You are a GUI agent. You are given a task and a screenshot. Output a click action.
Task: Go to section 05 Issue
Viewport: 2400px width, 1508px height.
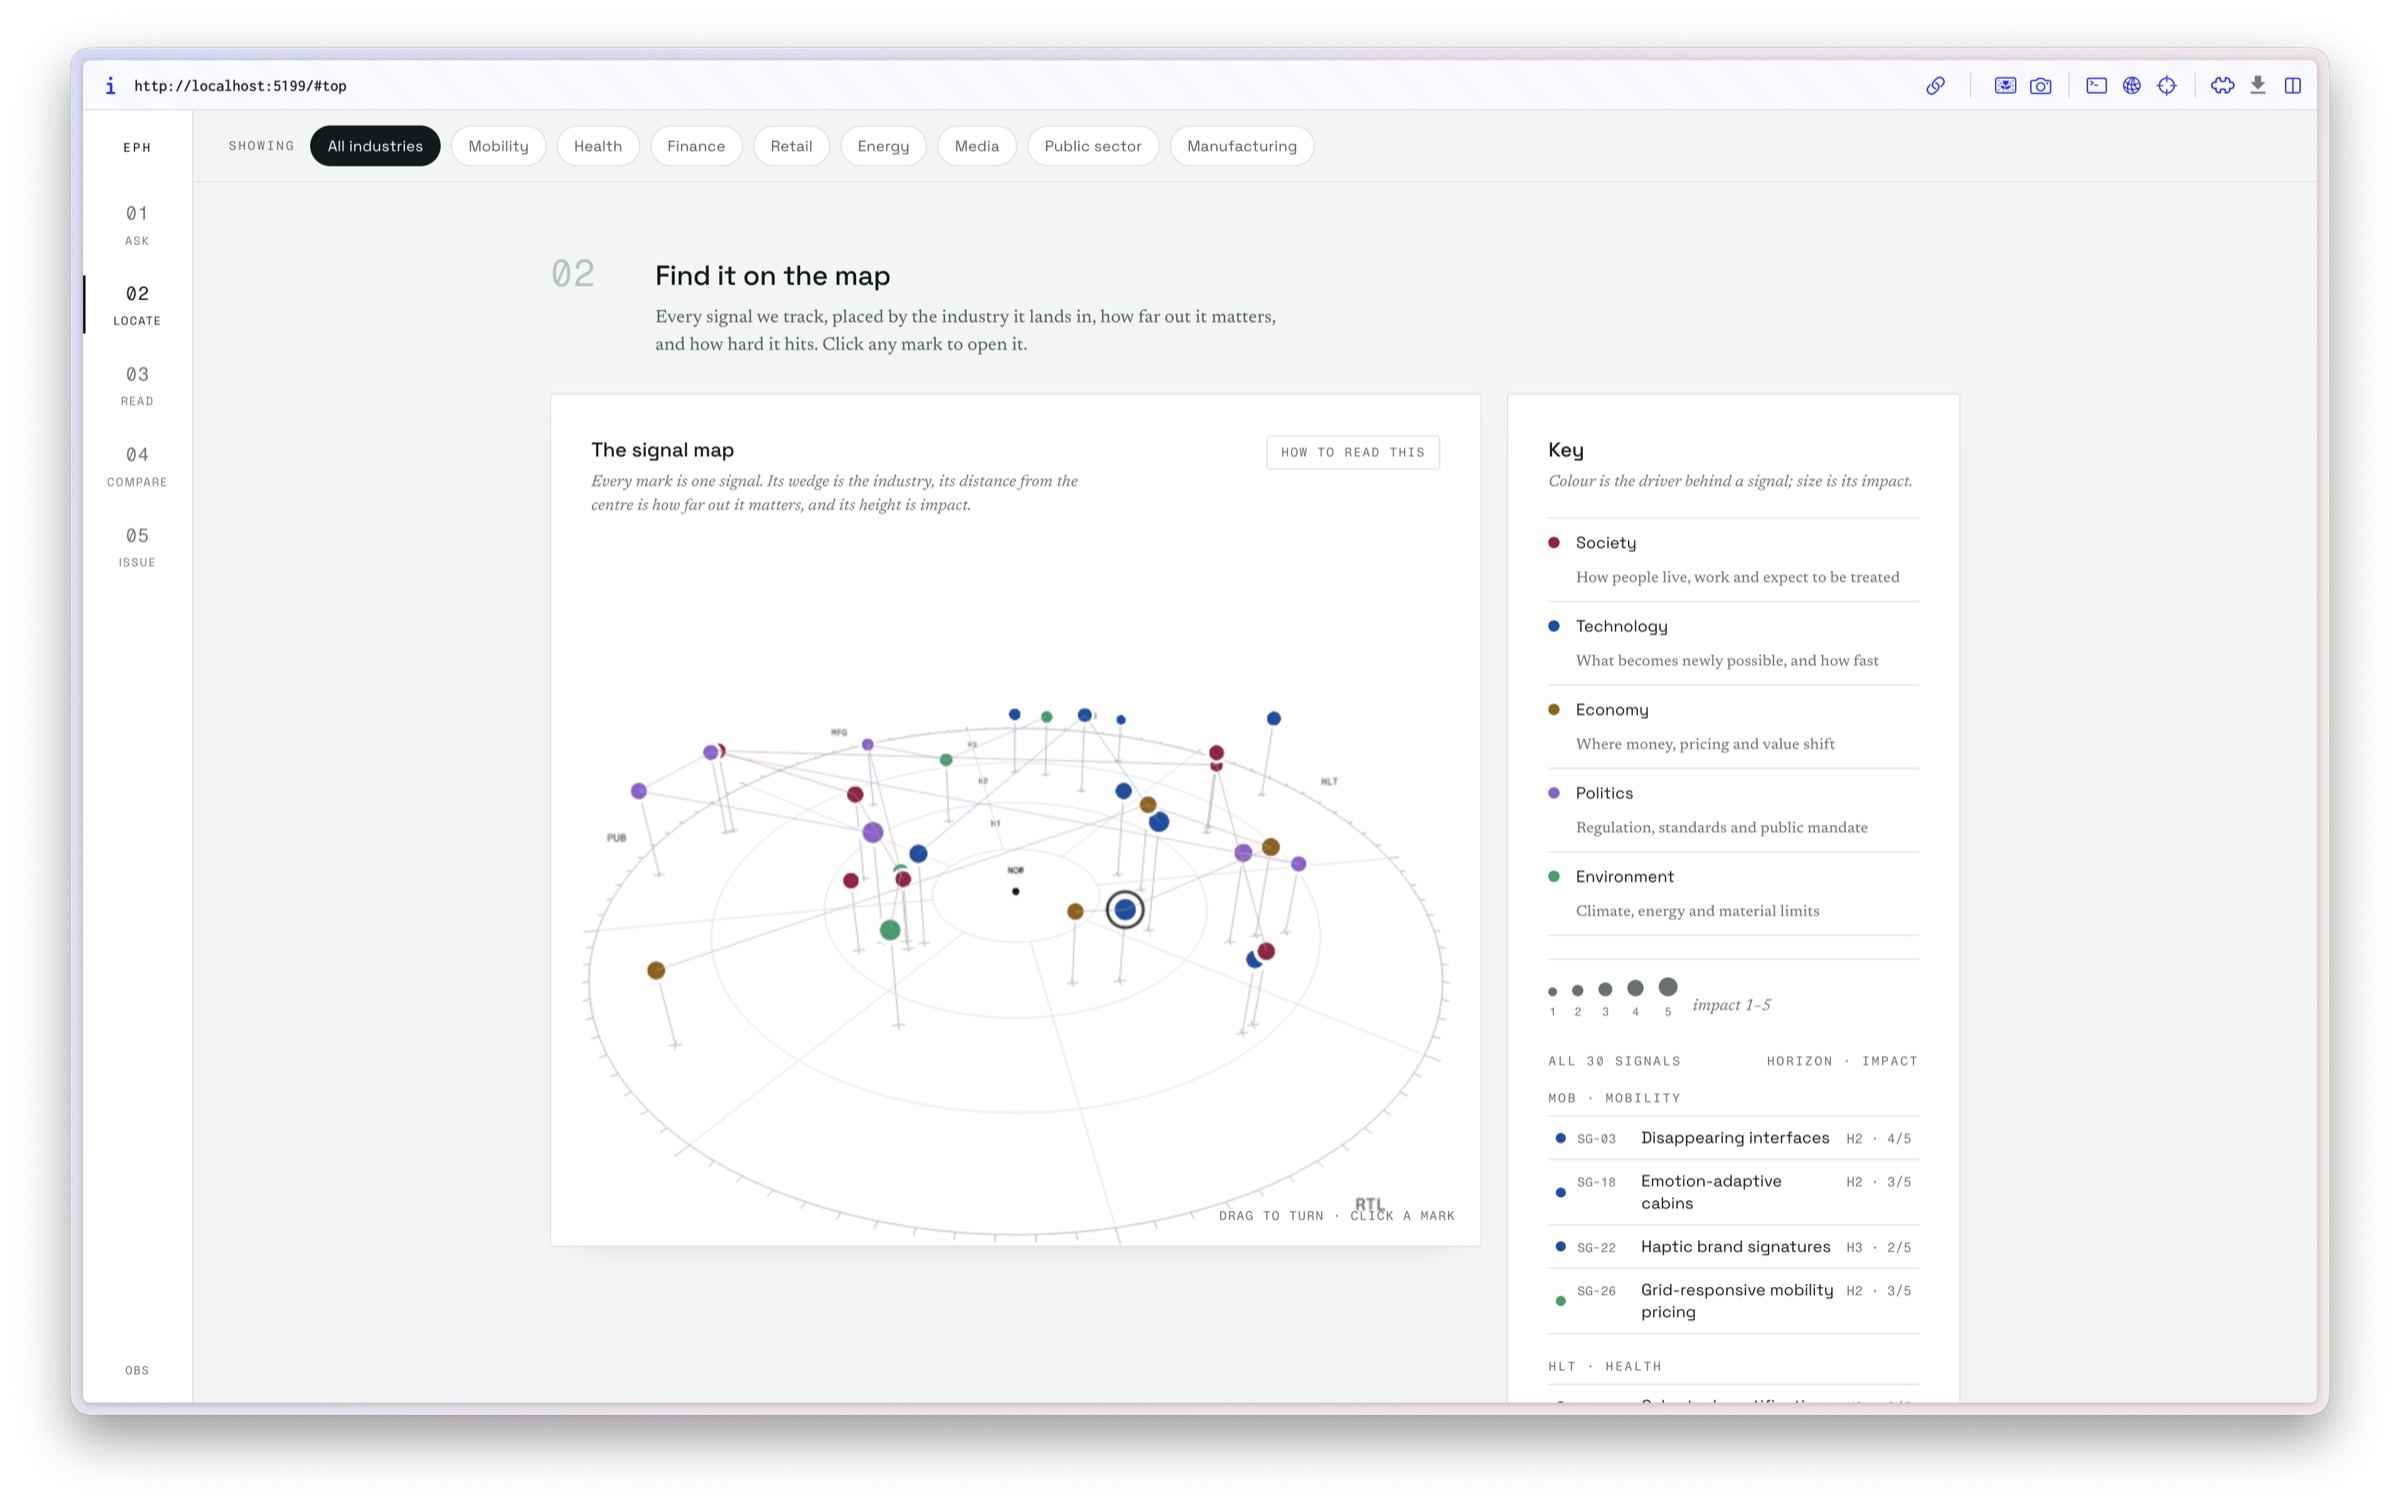137,547
